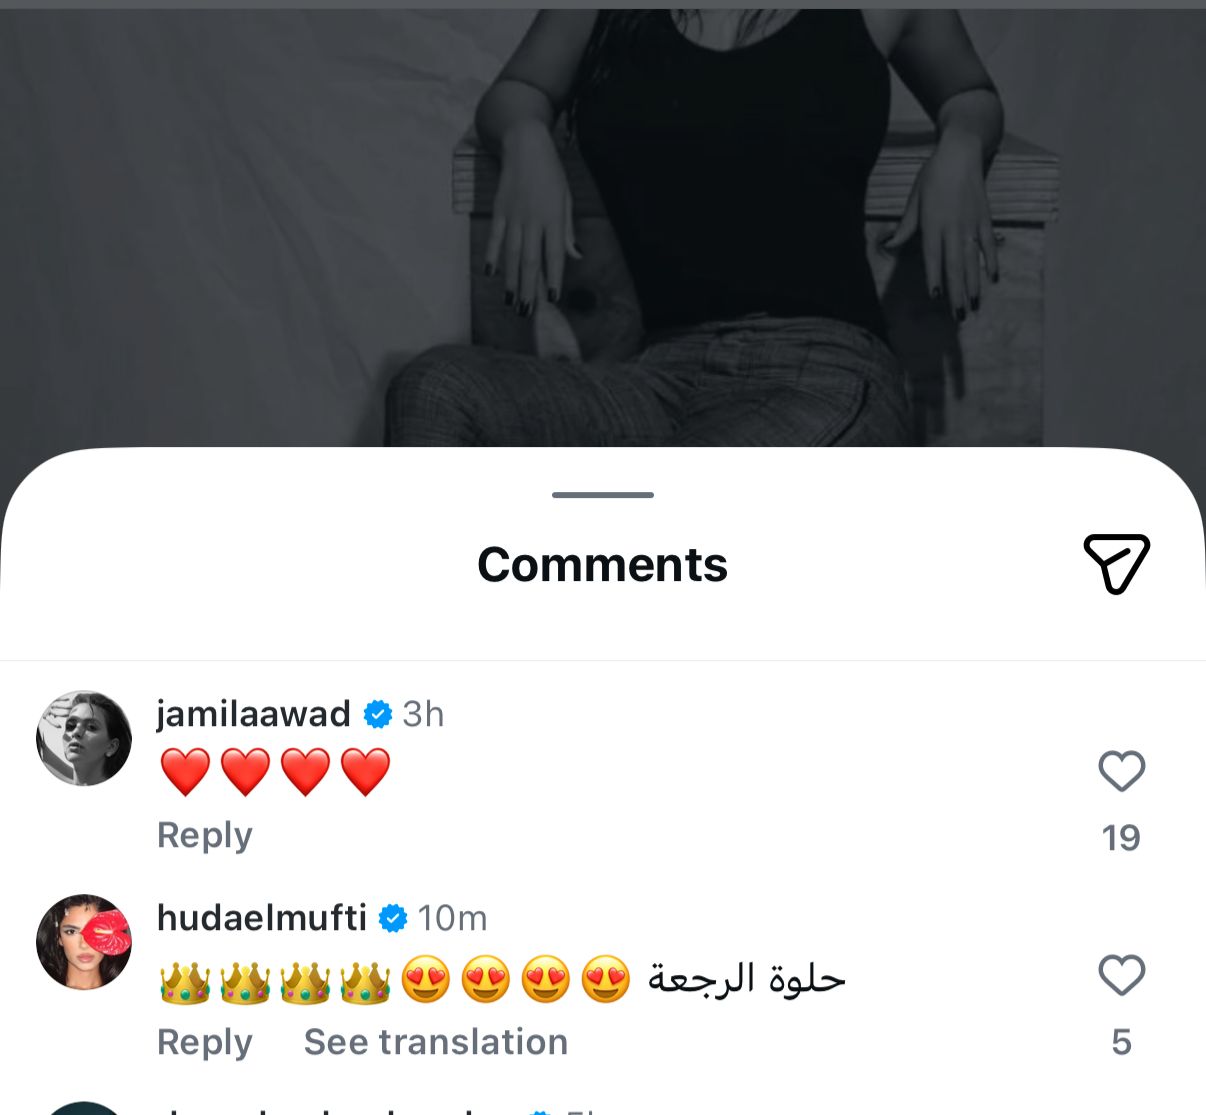View the 19 likes on jamilaawad's comment
Viewport: 1206px width, 1115px height.
pos(1122,837)
